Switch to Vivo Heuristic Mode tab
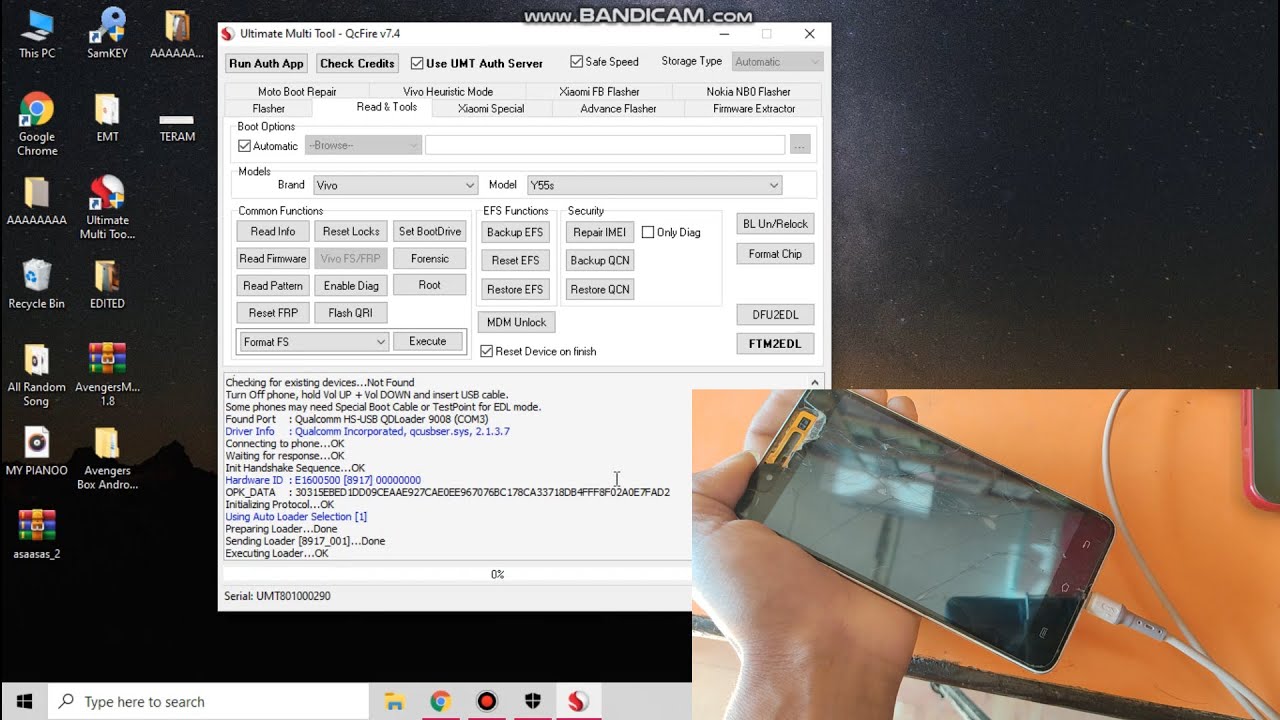 click(x=448, y=91)
